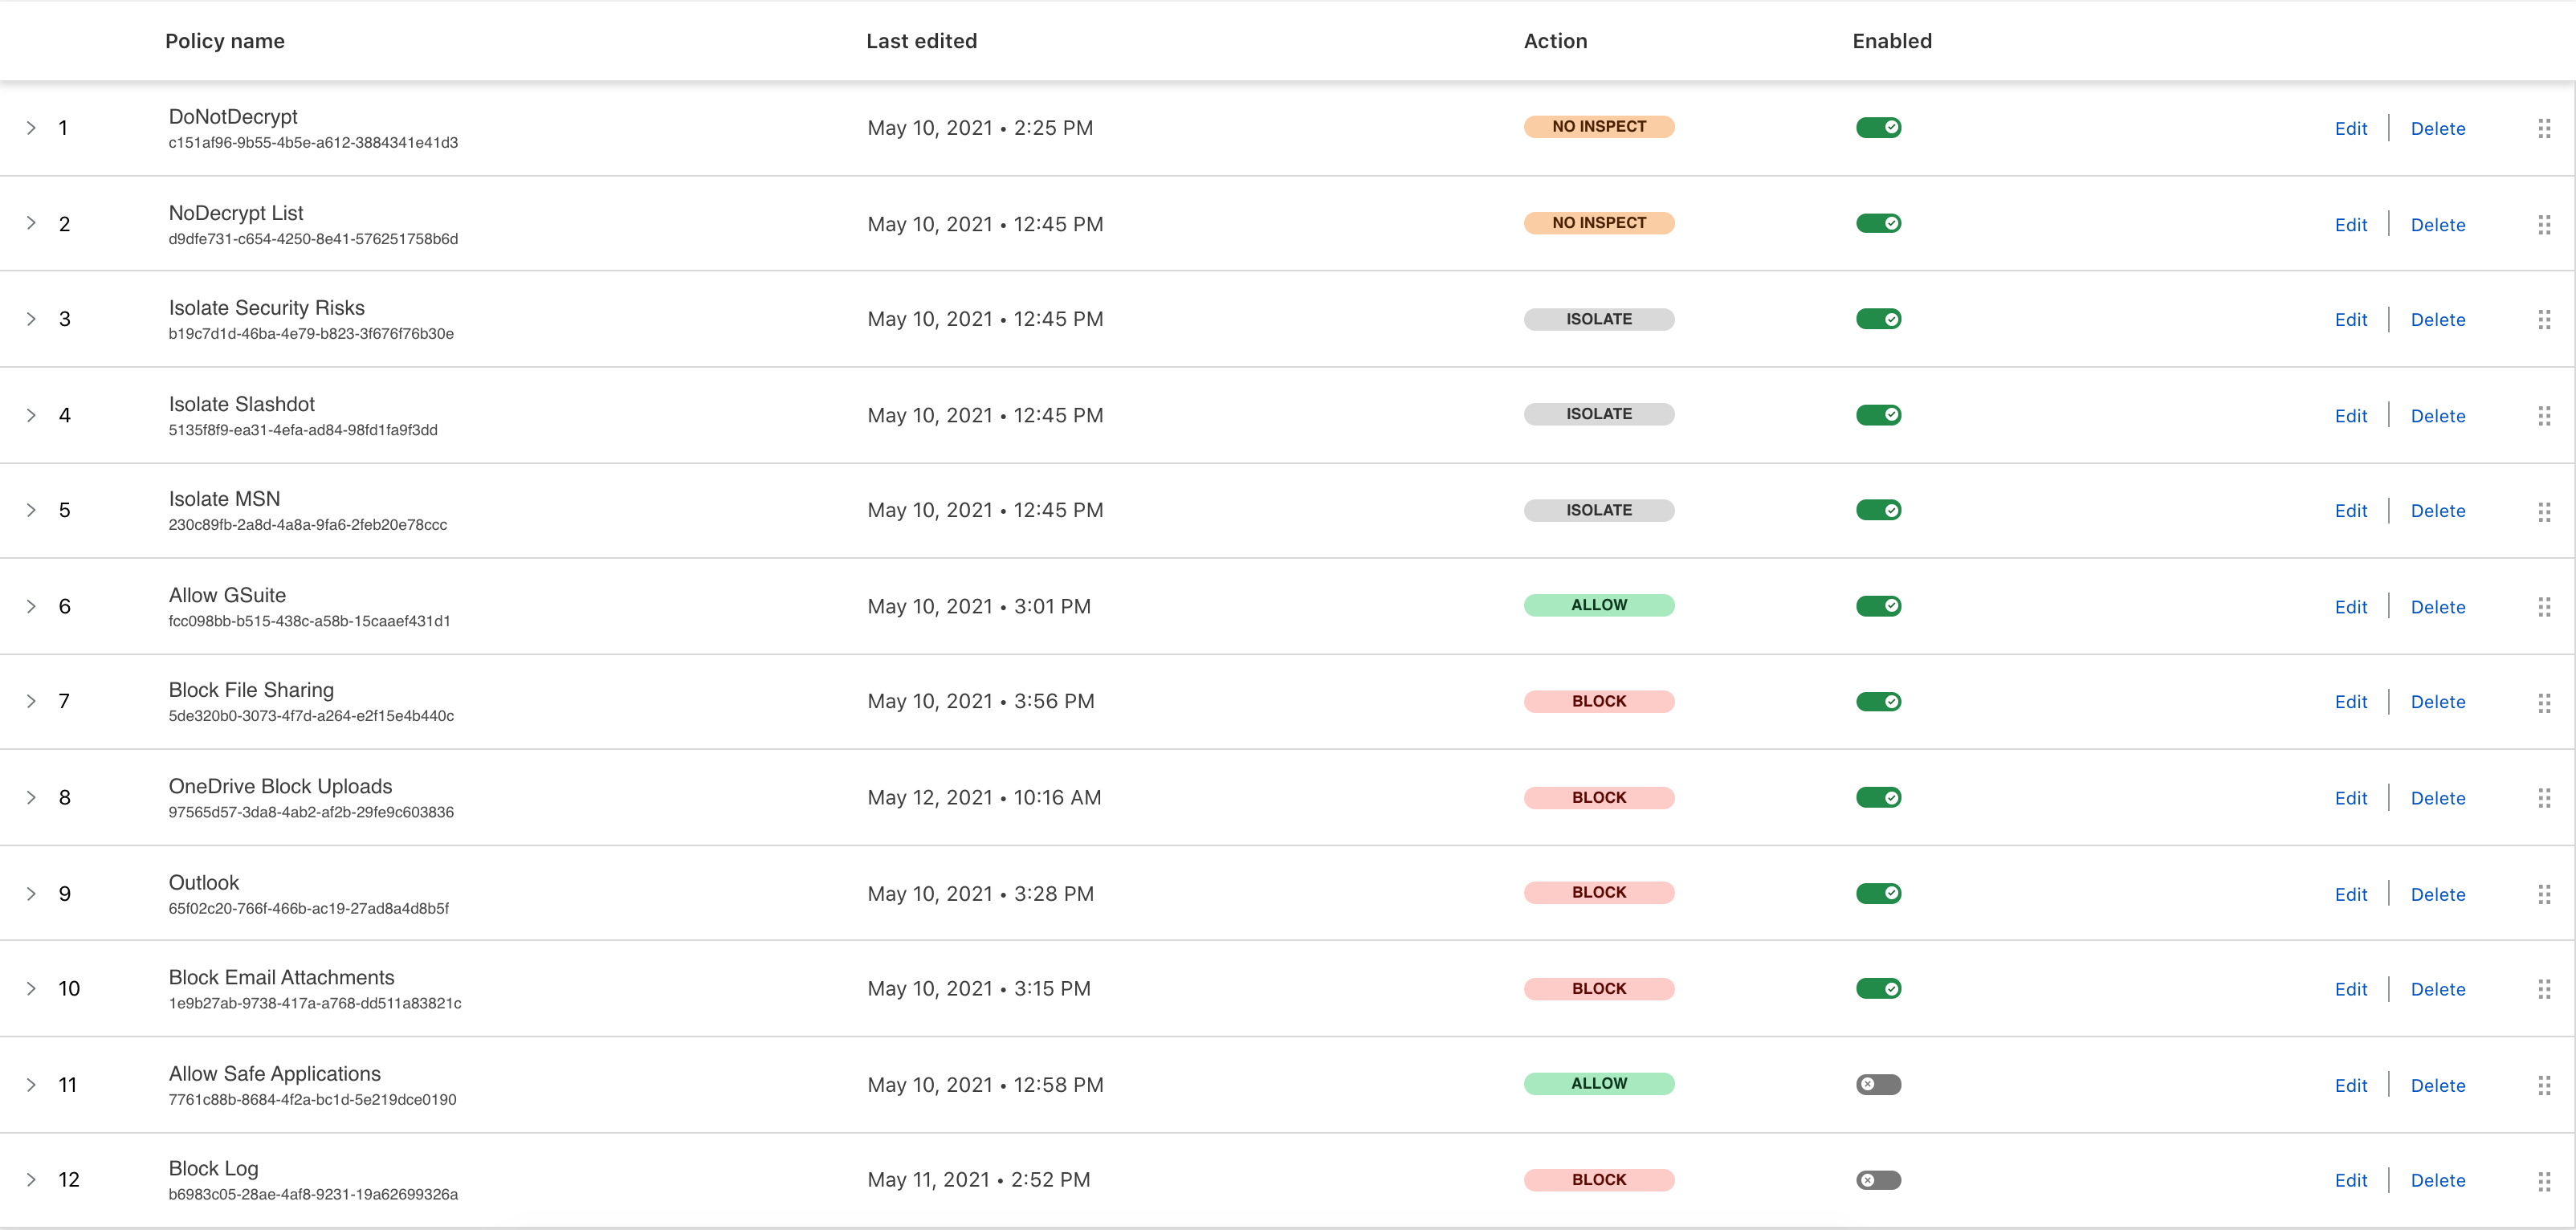The image size is (2576, 1230).
Task: Click the Policy name column header
Action: [x=225, y=41]
